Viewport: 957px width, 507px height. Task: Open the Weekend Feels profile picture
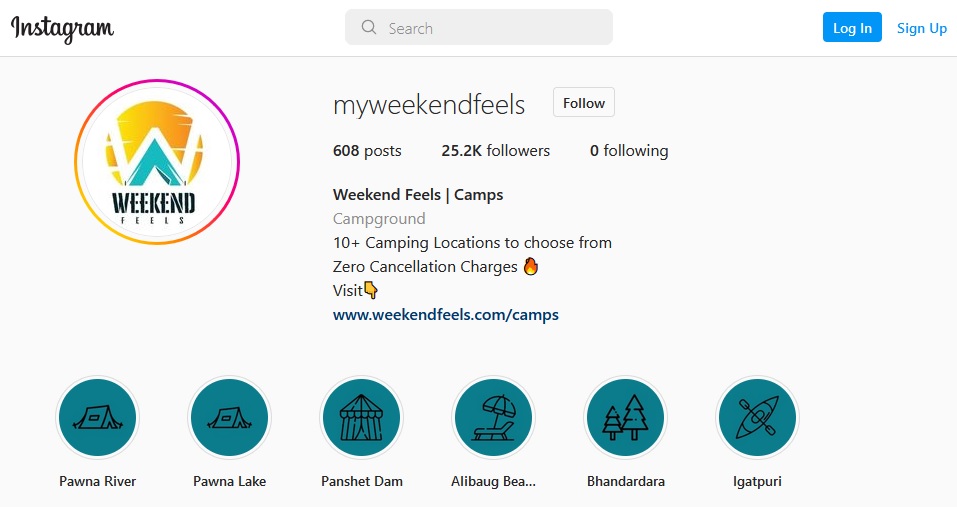point(157,161)
